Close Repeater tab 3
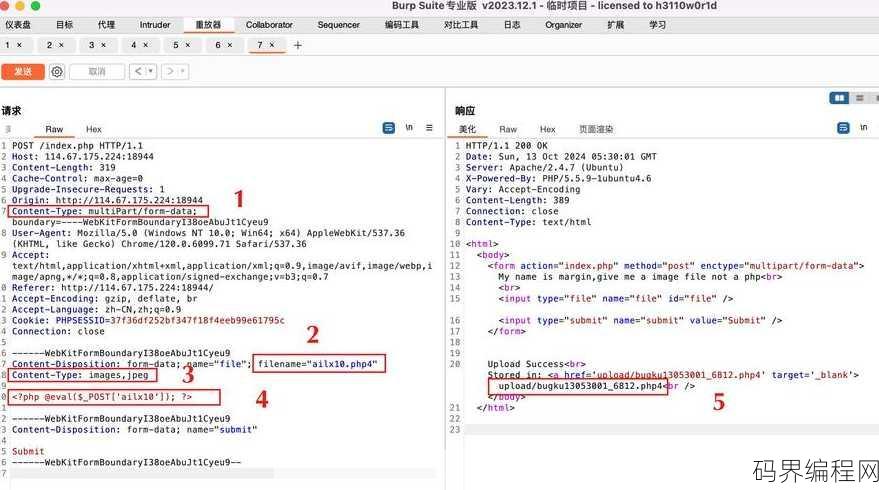 [104, 45]
